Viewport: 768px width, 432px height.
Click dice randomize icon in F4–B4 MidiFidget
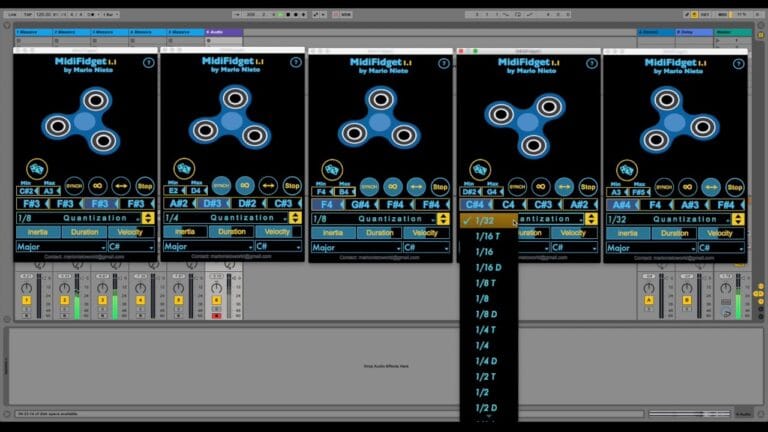(x=332, y=169)
